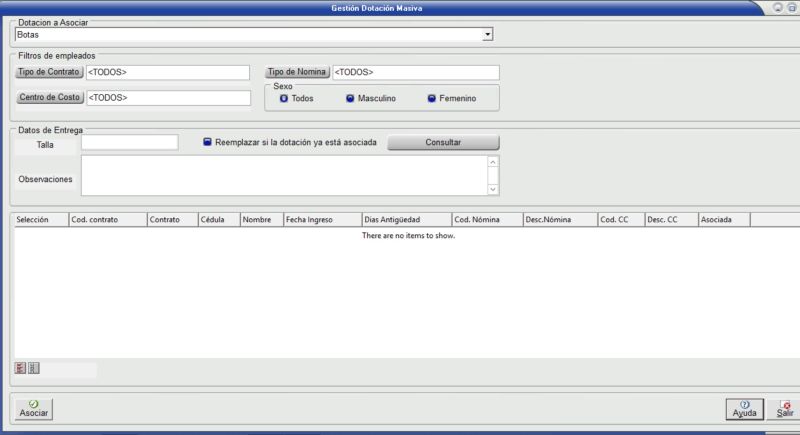Click the Salir exit button
This screenshot has height=435, width=800.
(x=786, y=408)
